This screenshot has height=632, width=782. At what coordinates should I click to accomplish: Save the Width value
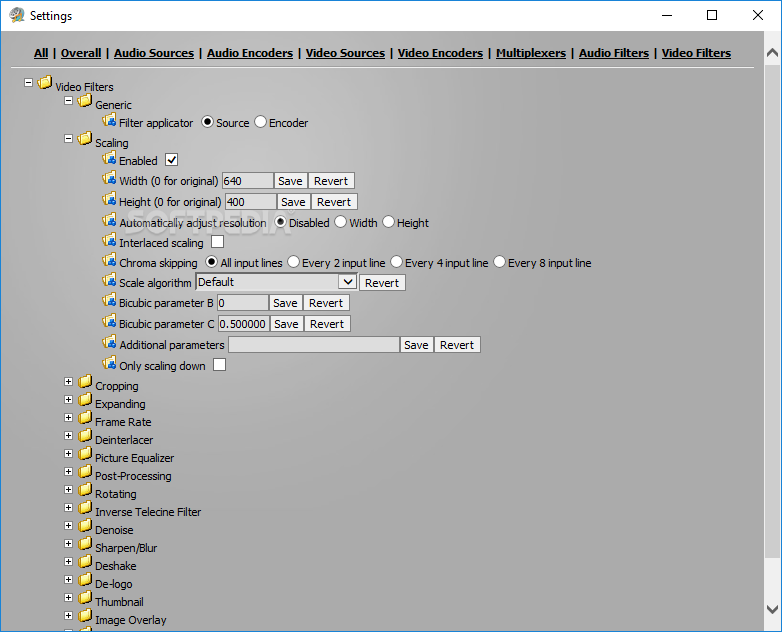pyautogui.click(x=290, y=181)
